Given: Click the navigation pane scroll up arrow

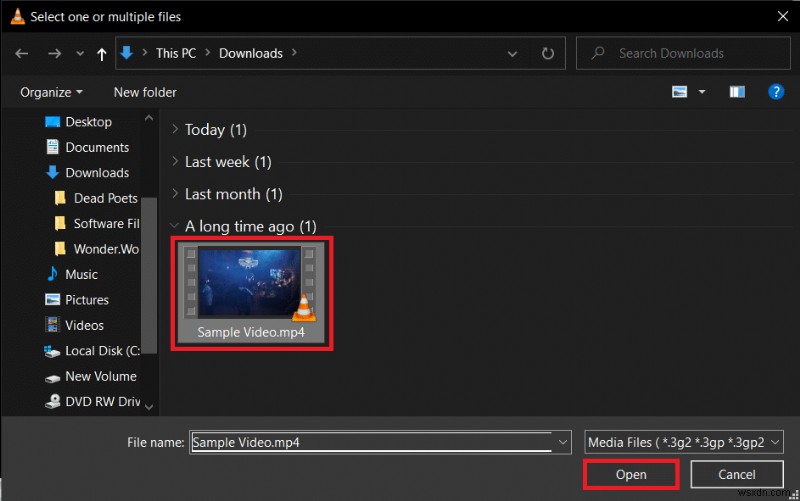Looking at the screenshot, I should 148,118.
